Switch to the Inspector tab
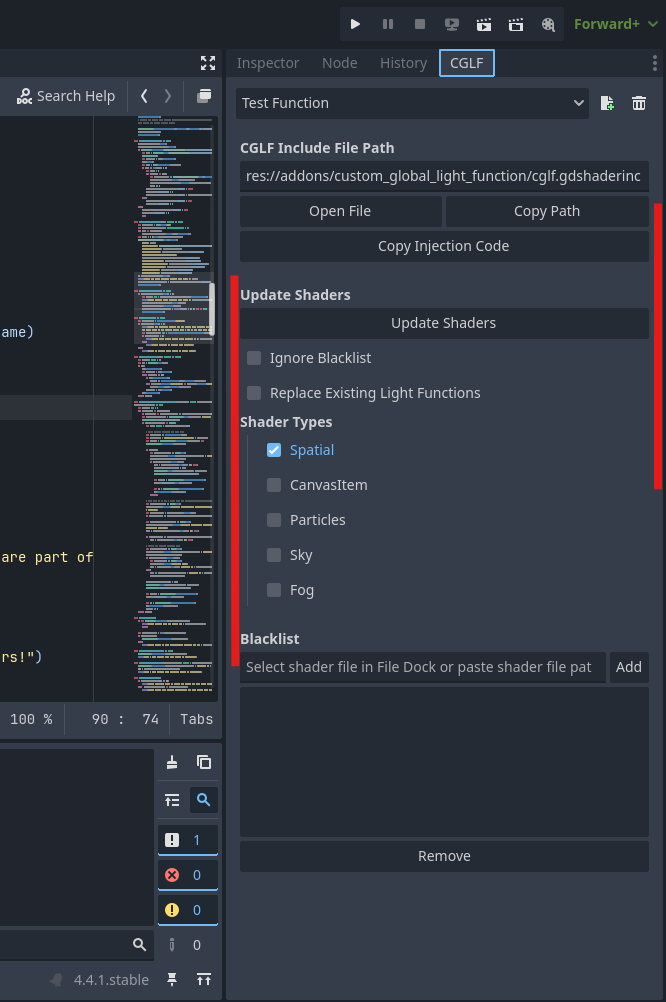The image size is (666, 1002). pos(267,63)
